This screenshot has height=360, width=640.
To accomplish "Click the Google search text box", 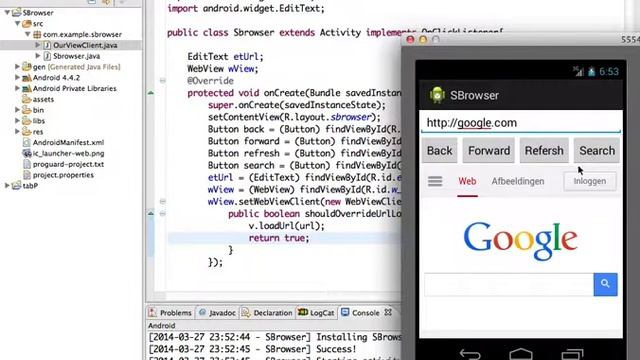I will click(x=509, y=284).
